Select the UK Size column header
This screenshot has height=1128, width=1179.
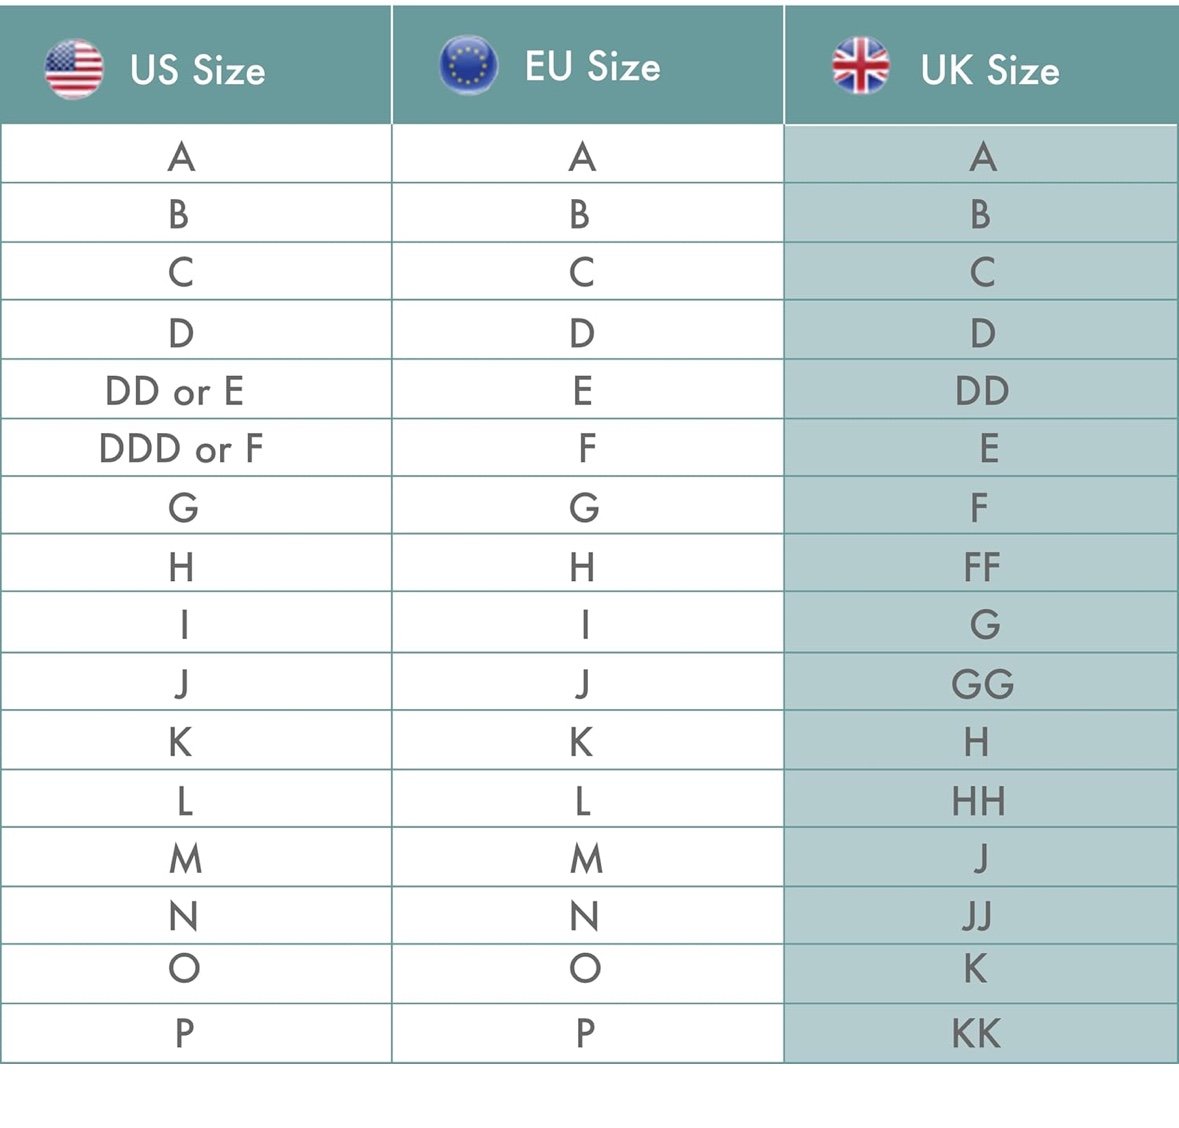(981, 65)
